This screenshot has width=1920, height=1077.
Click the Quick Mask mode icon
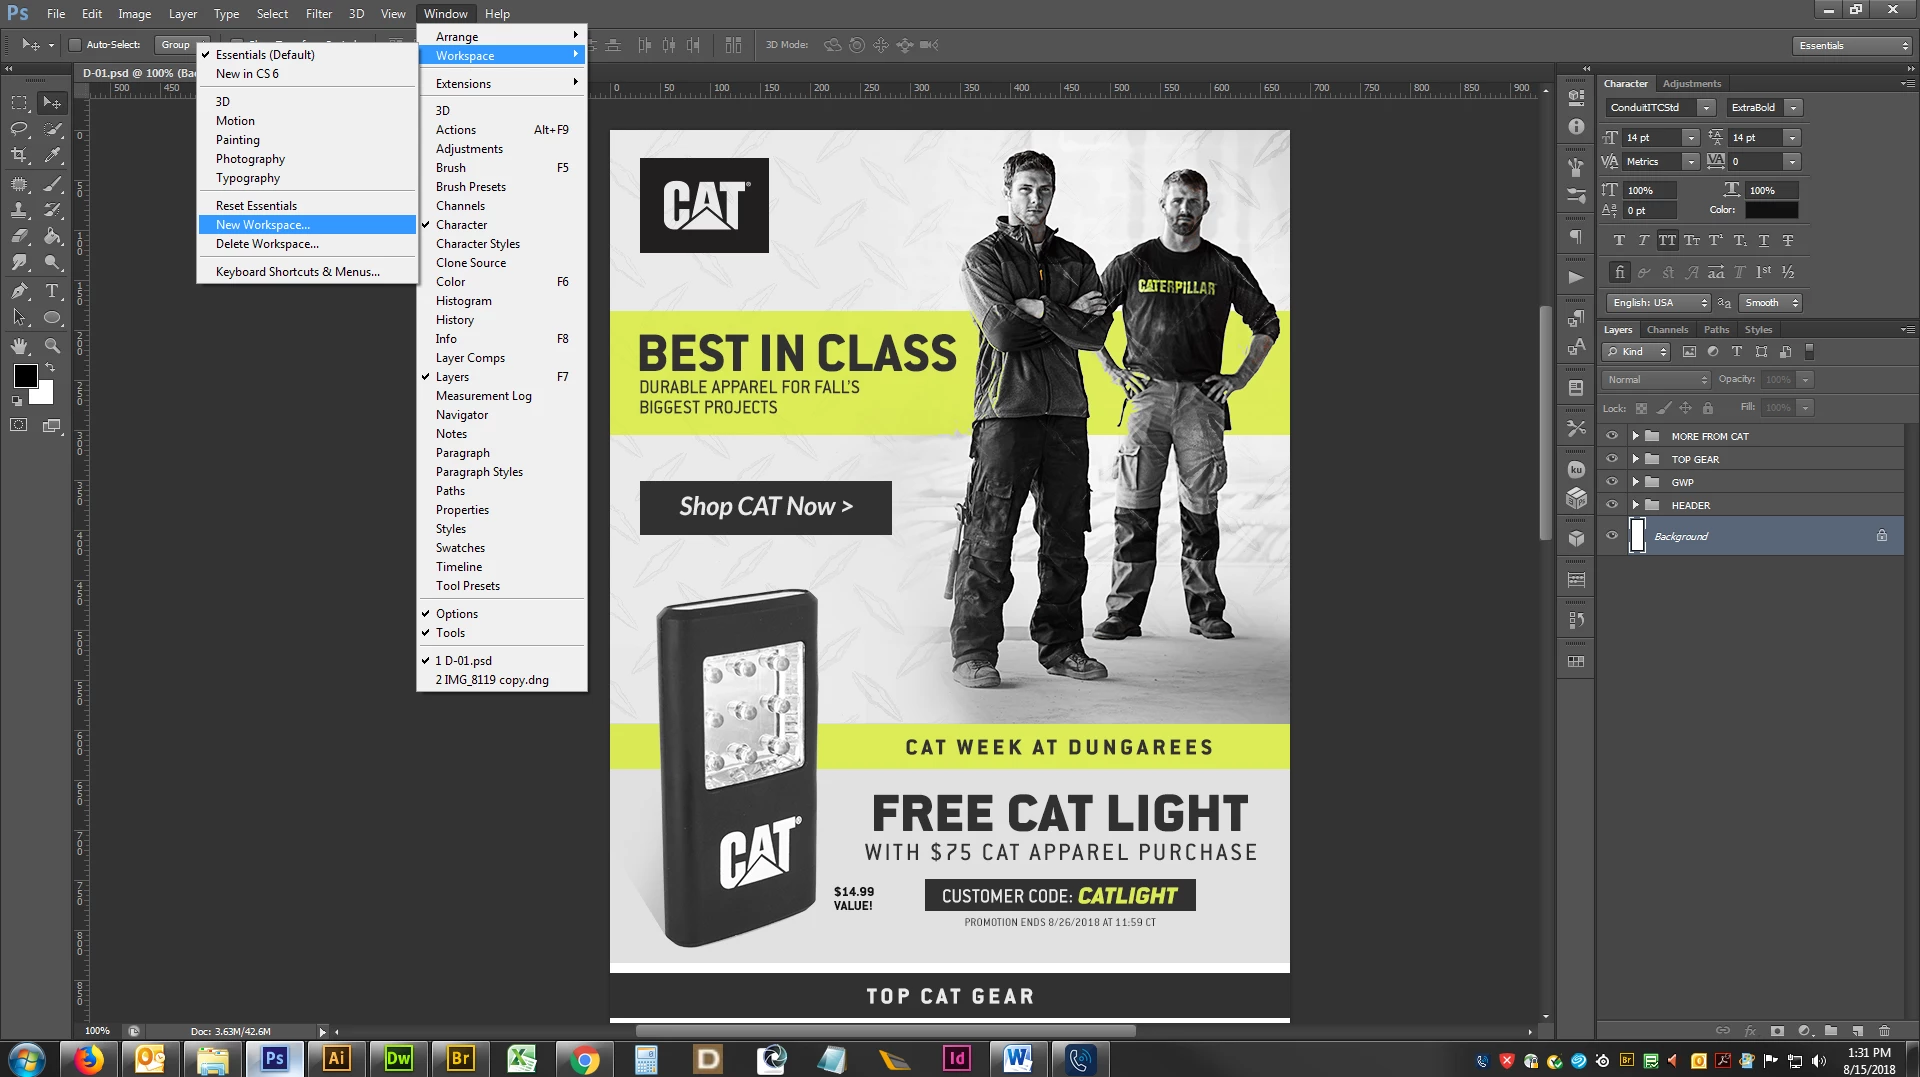pos(19,425)
